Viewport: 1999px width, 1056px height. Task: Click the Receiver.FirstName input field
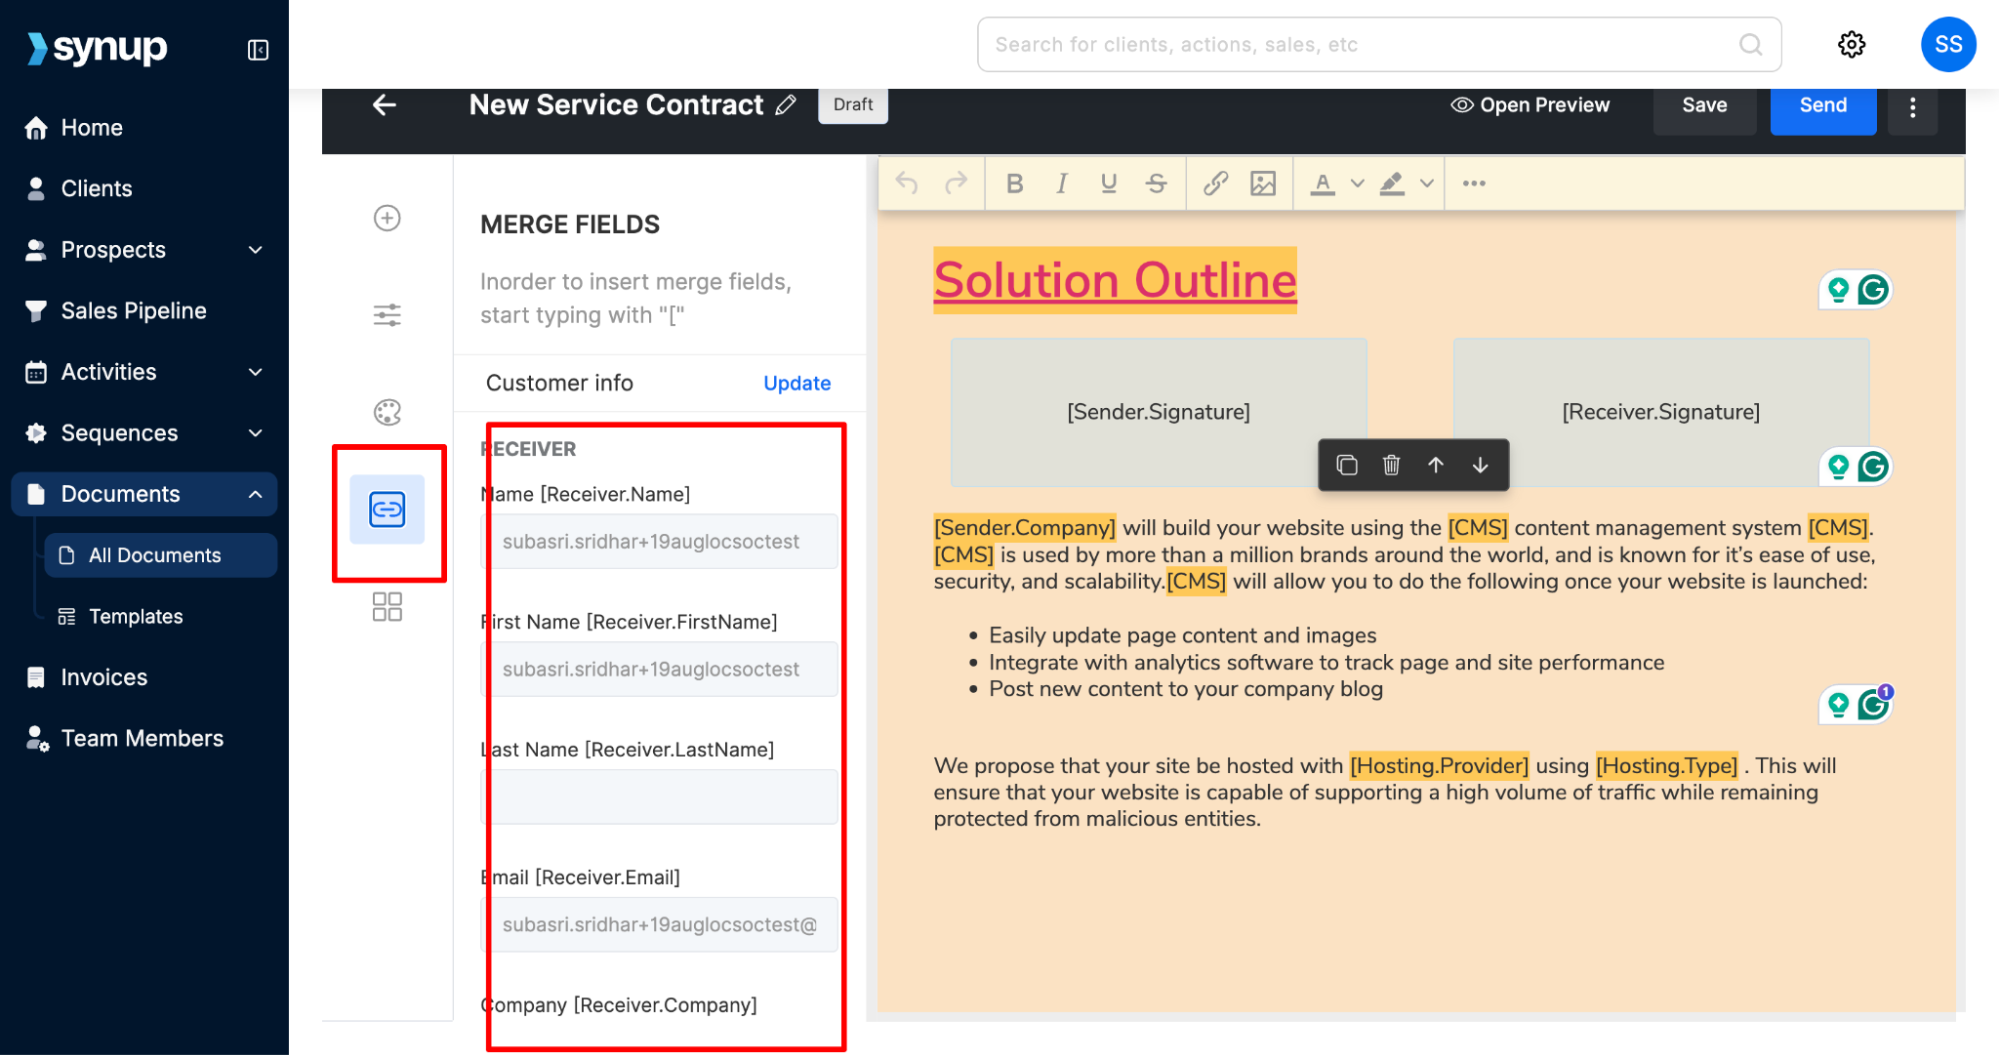click(x=660, y=669)
